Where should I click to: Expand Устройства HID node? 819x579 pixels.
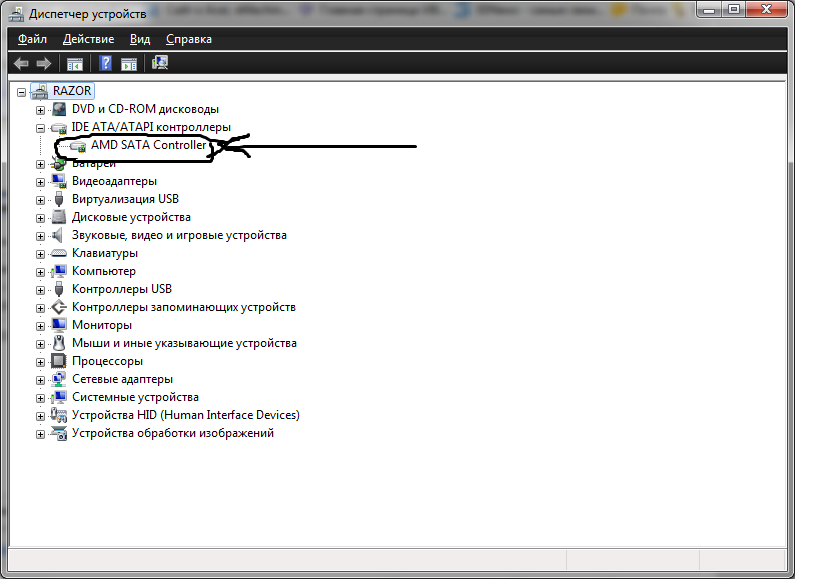[40, 416]
